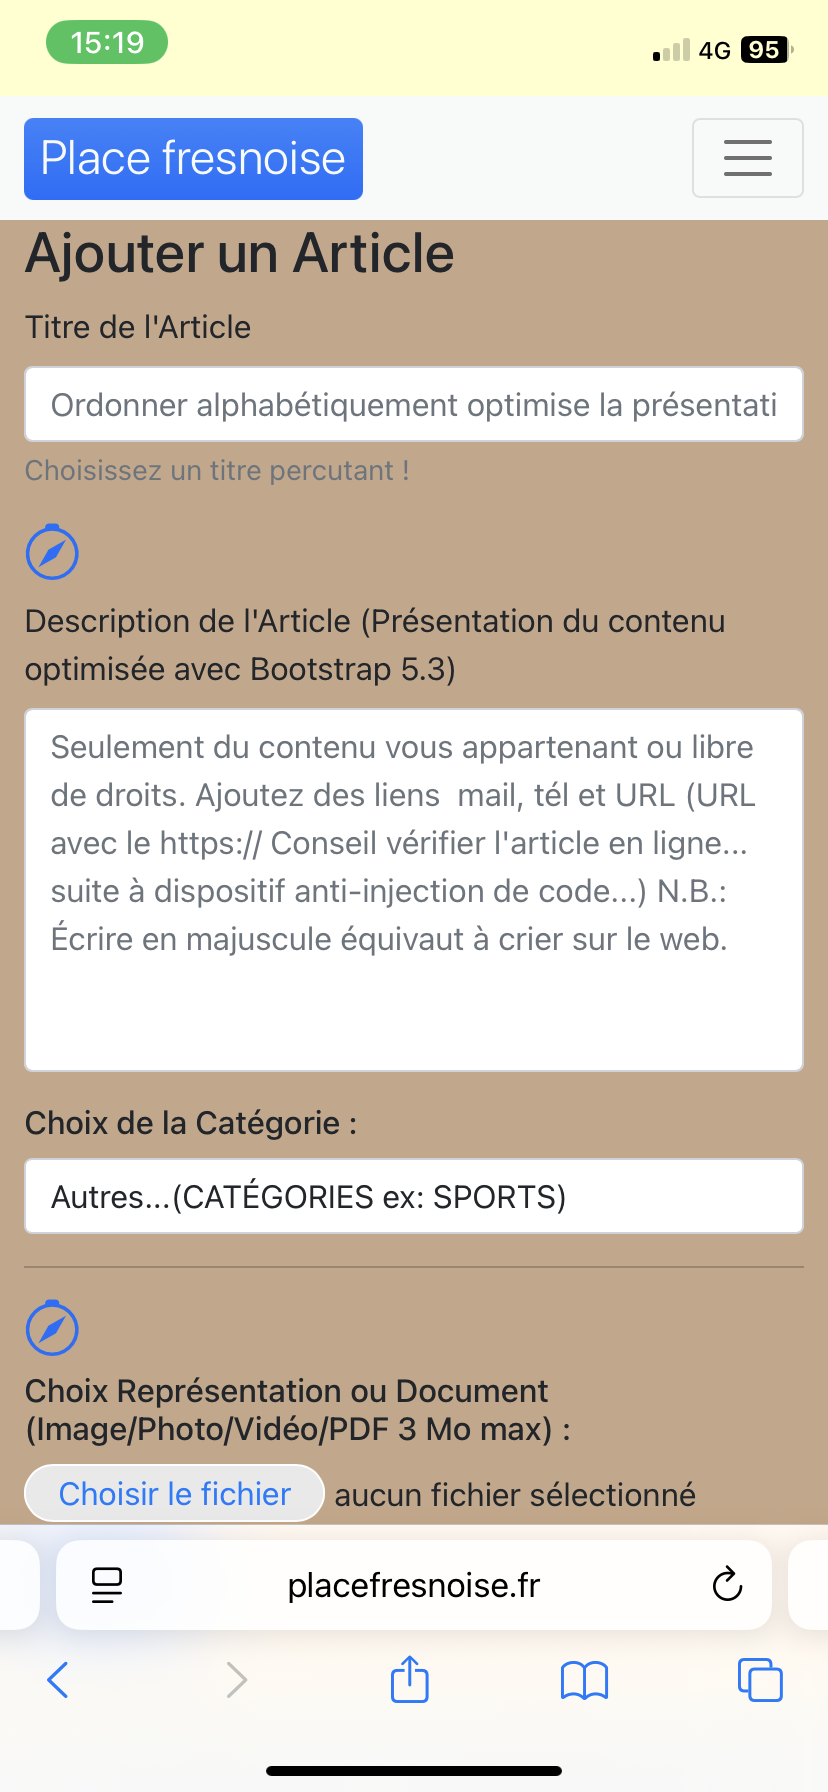Focus the Titre de l'Article field
Screen dimensions: 828x1792
click(414, 404)
